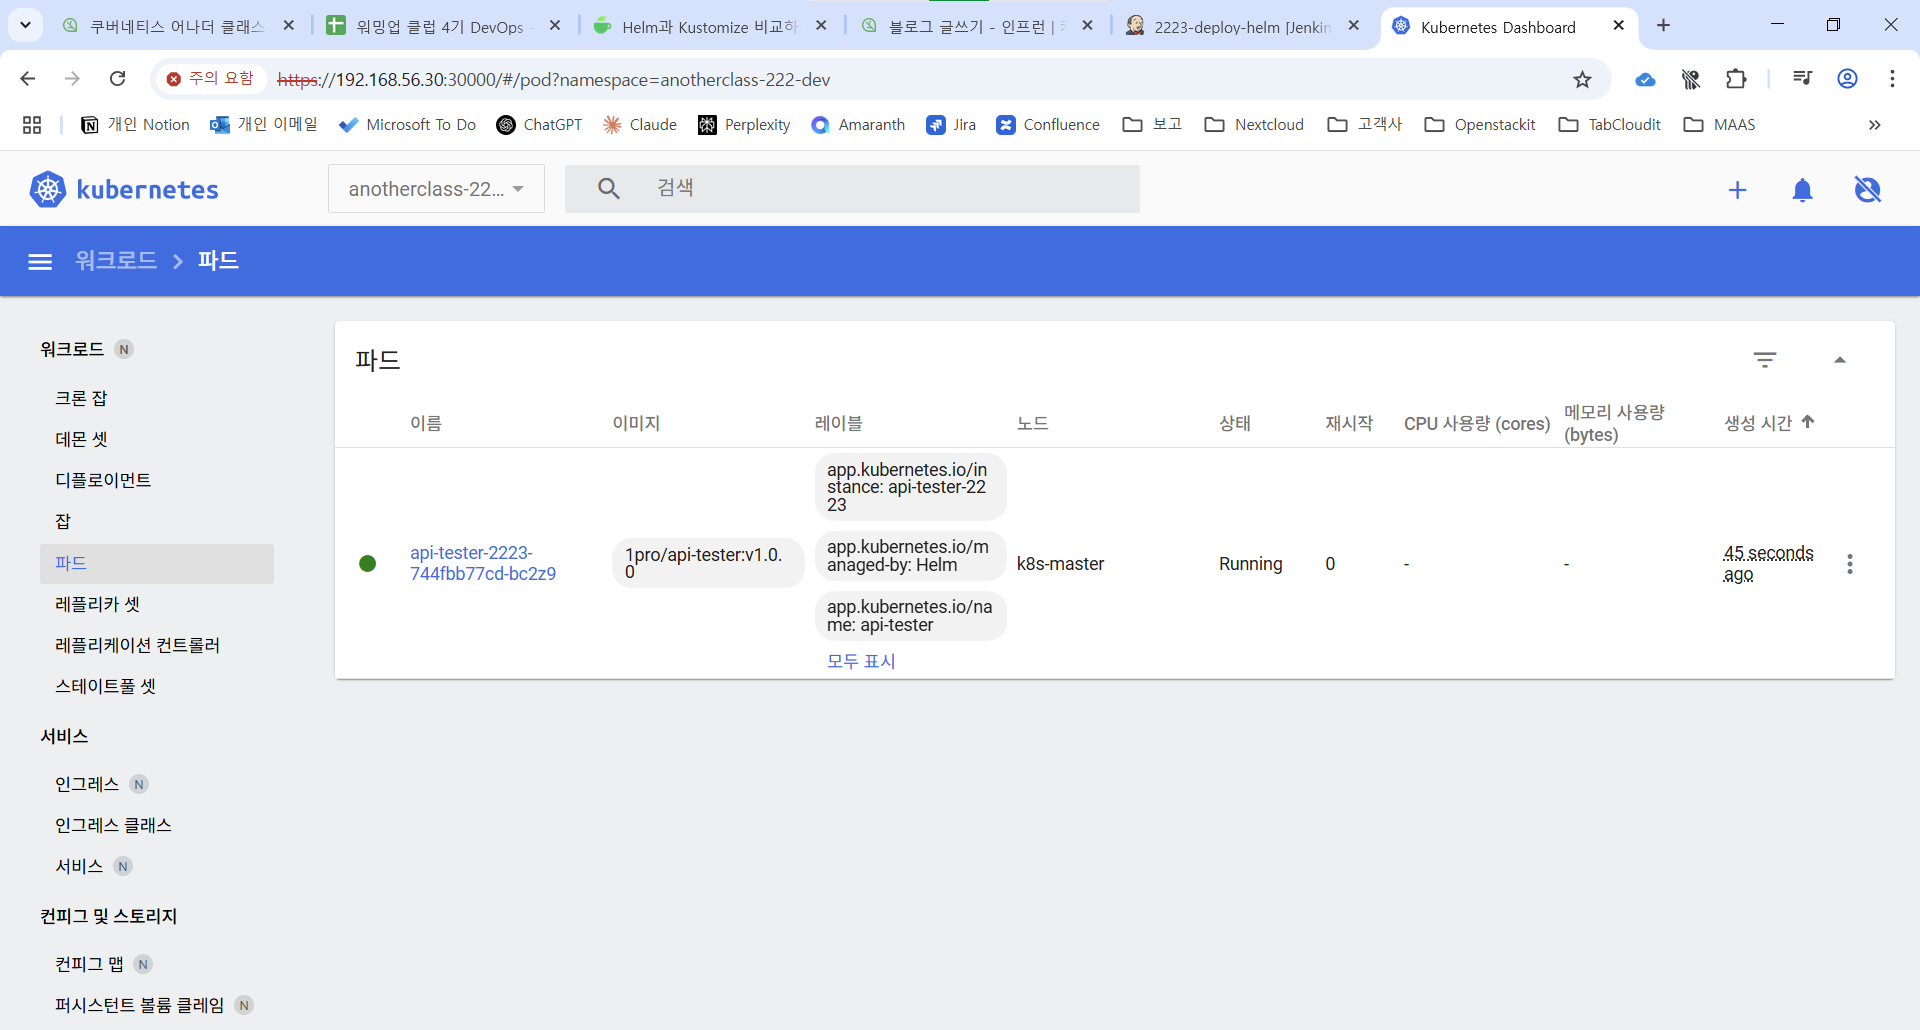The width and height of the screenshot is (1920, 1030).
Task: Open the pod list filter icon
Action: pos(1765,360)
